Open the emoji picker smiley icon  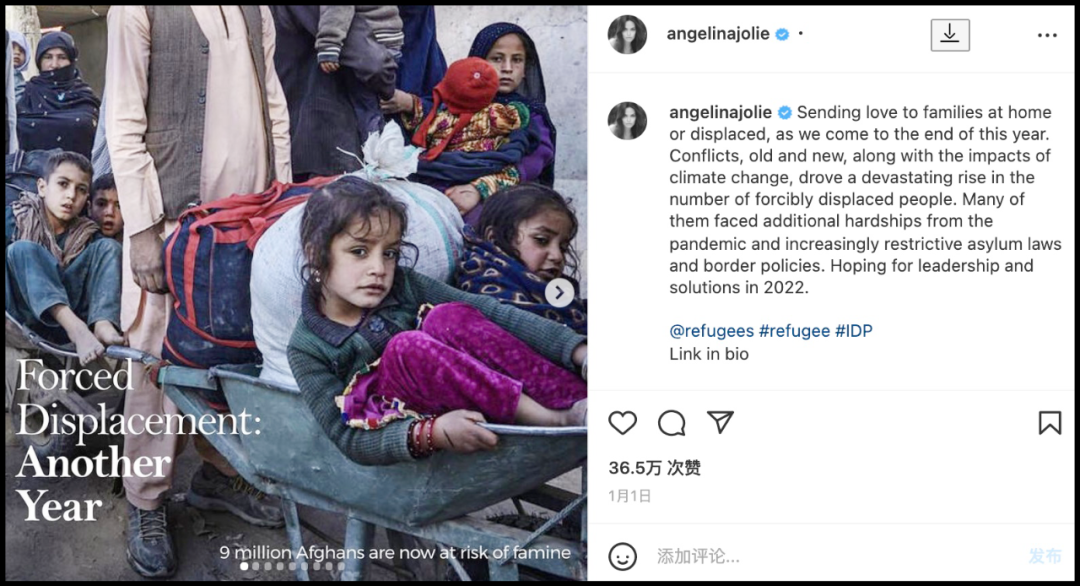click(x=623, y=556)
